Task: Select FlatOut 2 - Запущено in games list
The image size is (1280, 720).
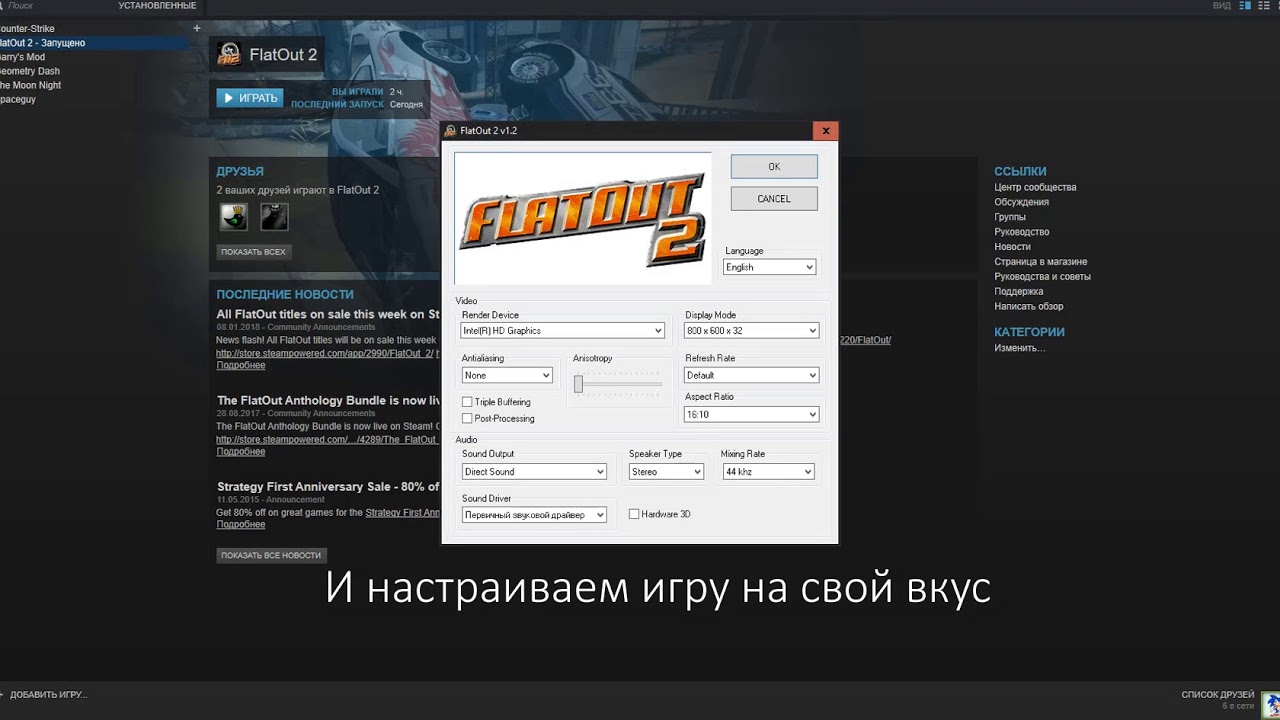Action: (95, 43)
